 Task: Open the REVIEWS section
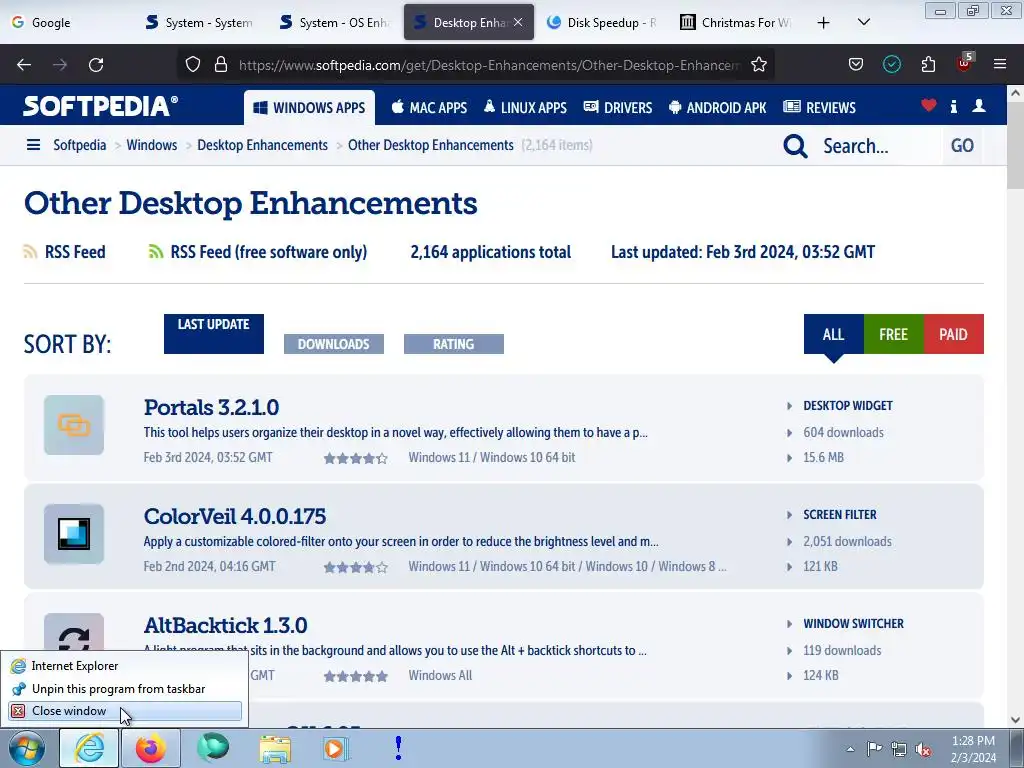[x=820, y=108]
